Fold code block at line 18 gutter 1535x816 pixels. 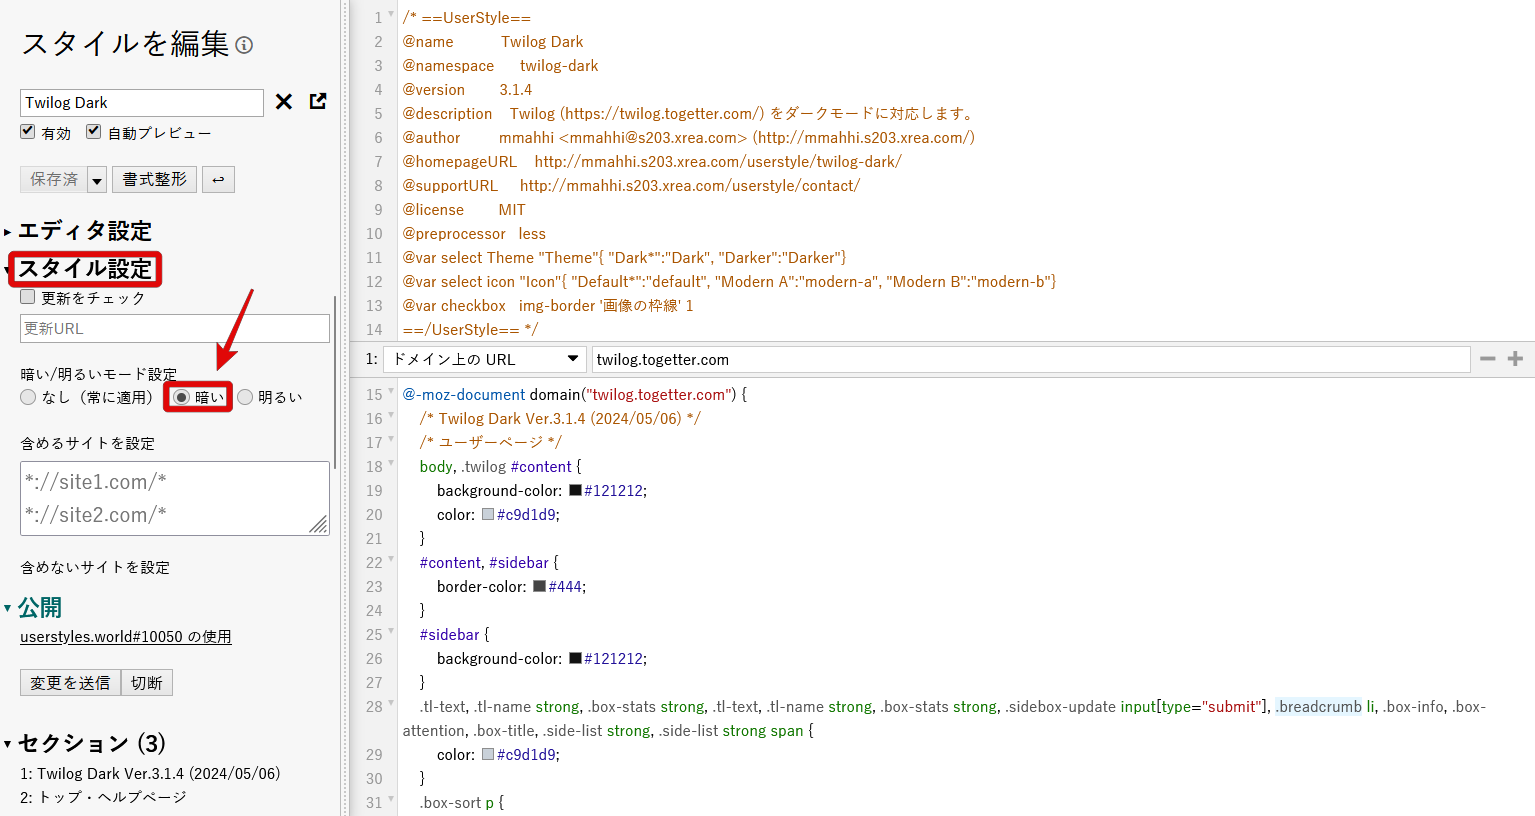pos(391,465)
